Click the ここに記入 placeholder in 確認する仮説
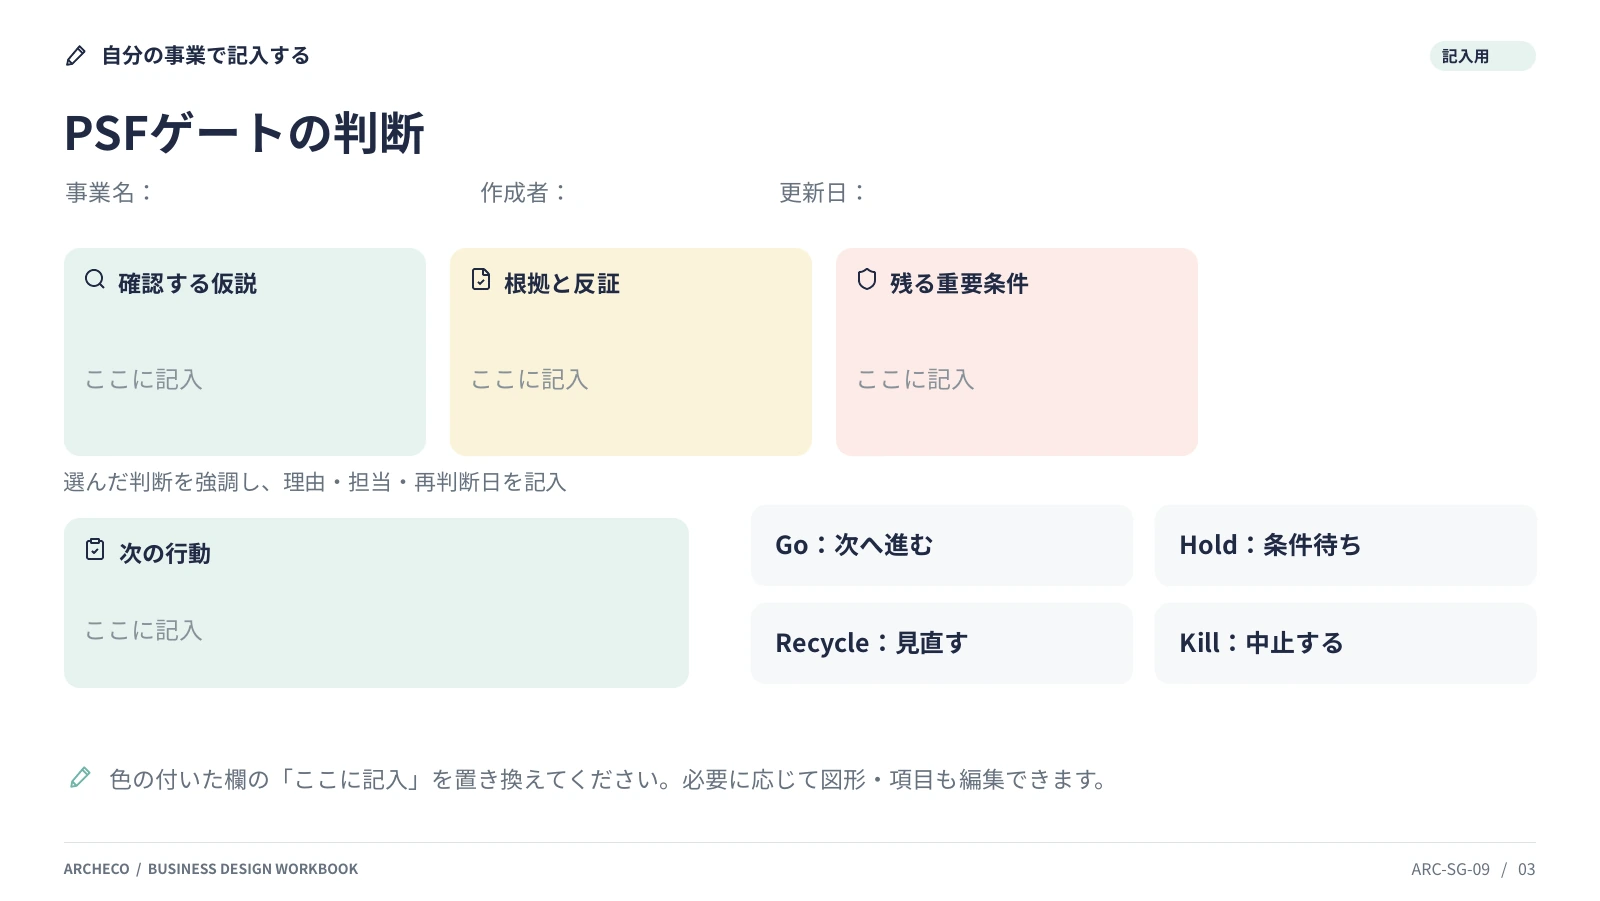The height and width of the screenshot is (901, 1600). pos(144,380)
